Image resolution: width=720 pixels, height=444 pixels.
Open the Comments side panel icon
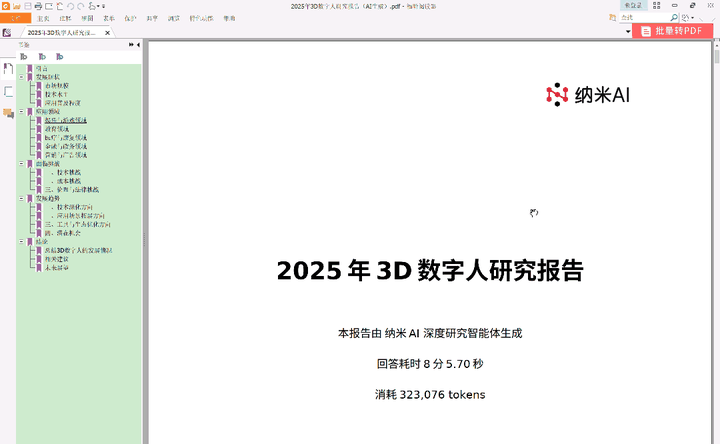coord(8,113)
